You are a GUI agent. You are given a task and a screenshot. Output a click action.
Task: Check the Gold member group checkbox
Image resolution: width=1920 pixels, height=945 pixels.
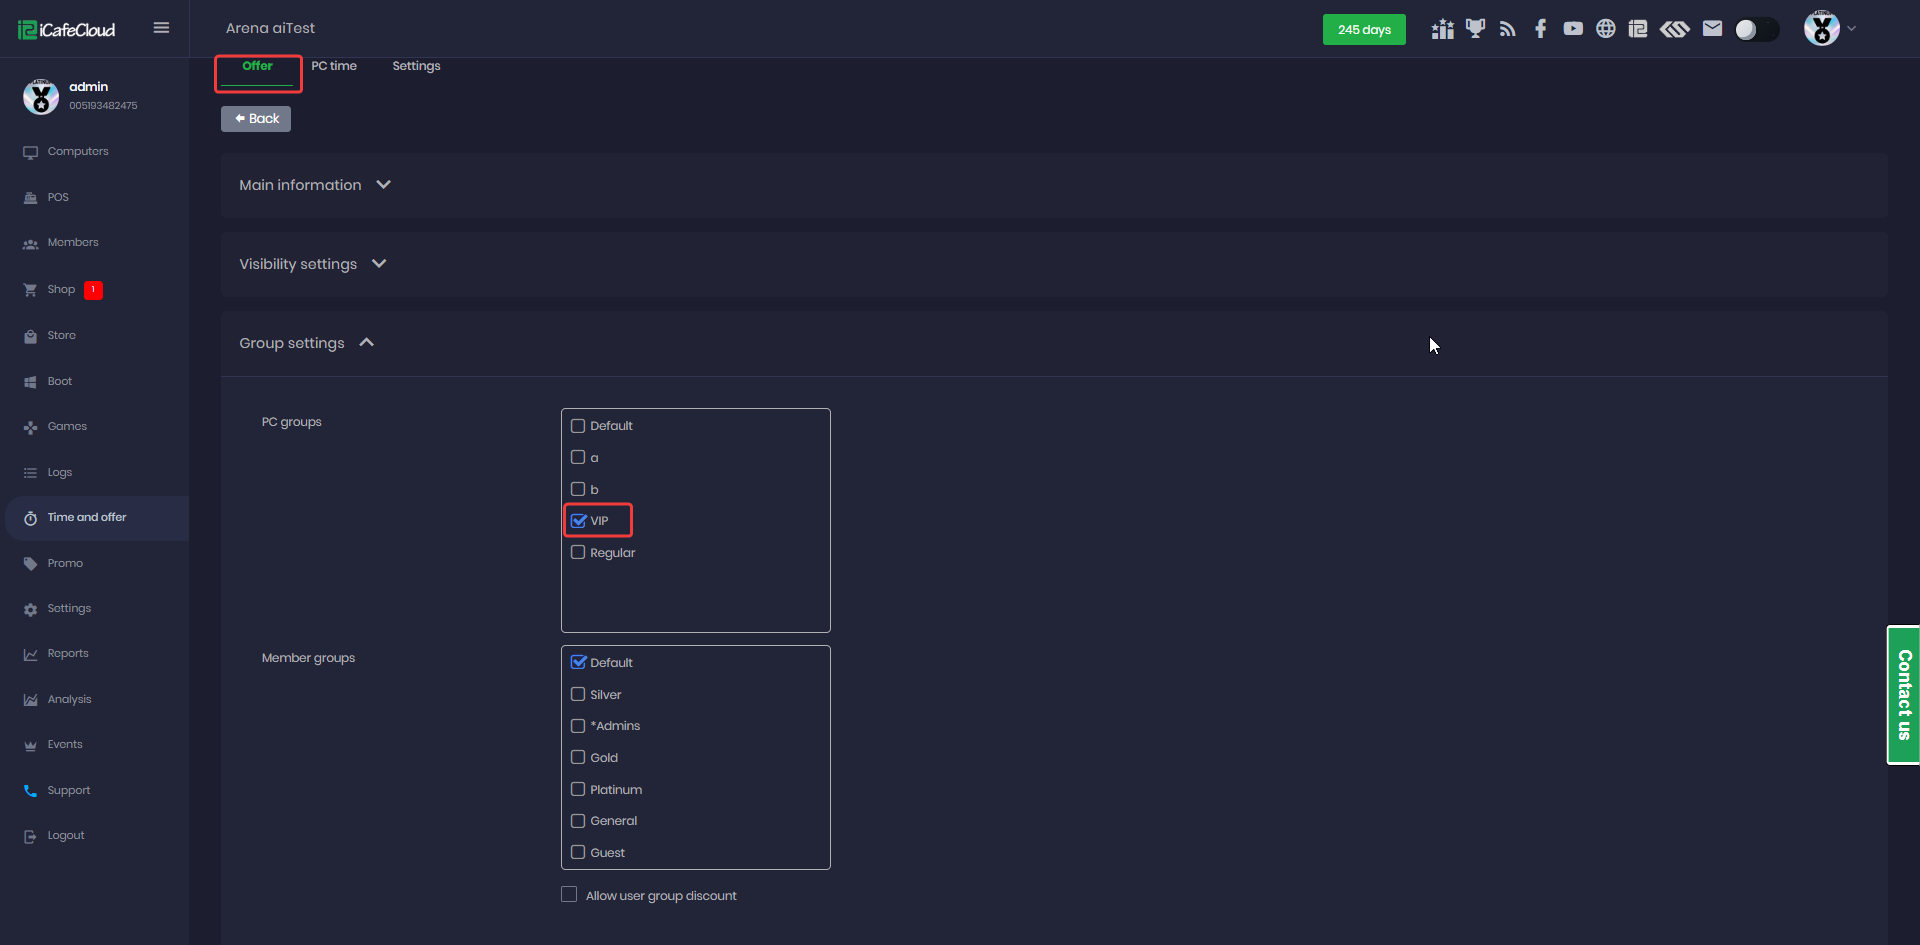(x=578, y=758)
